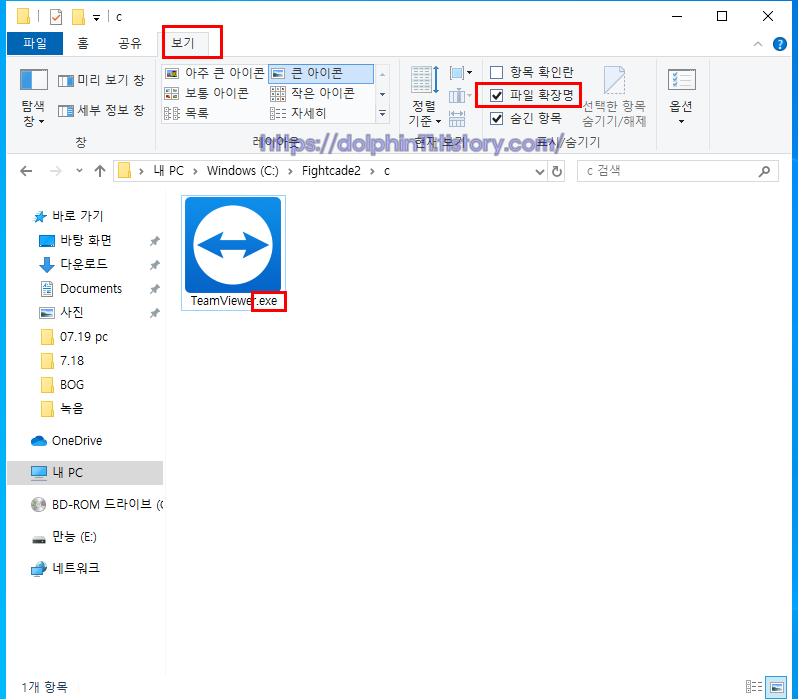Expand the layout gallery more options
798x699 pixels.
(382, 114)
